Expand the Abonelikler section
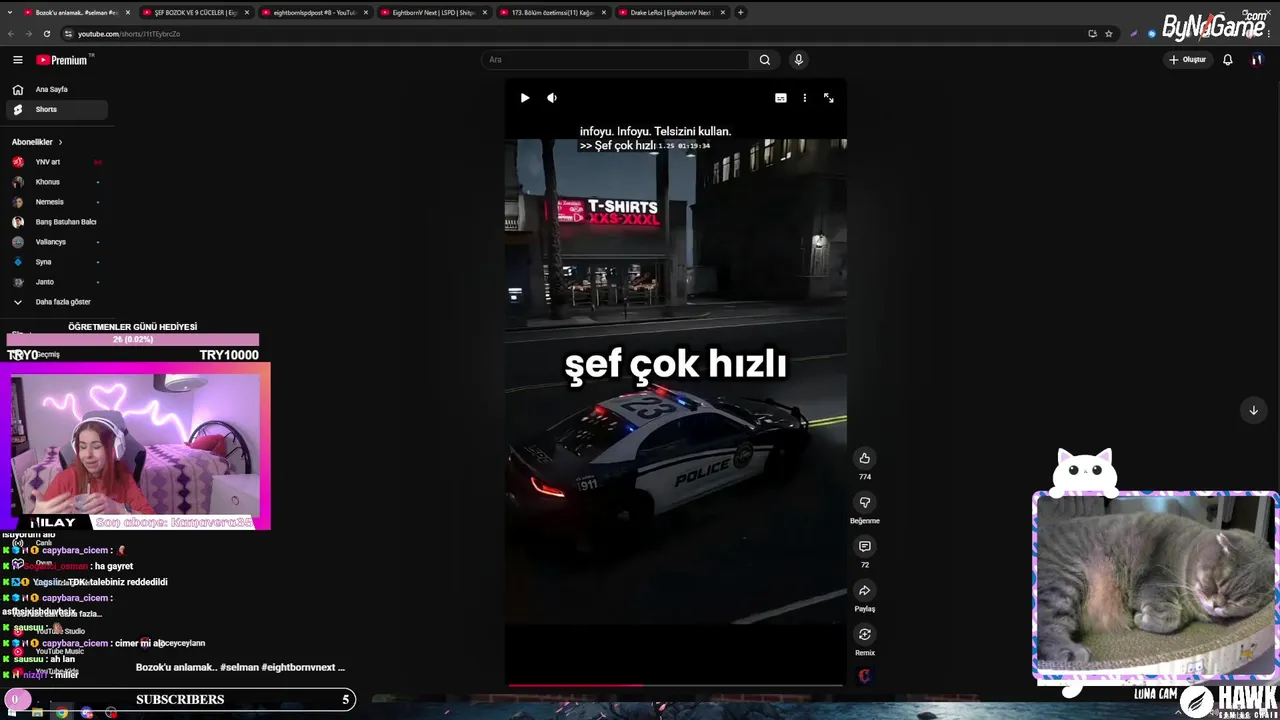1280x720 pixels. 38,142
